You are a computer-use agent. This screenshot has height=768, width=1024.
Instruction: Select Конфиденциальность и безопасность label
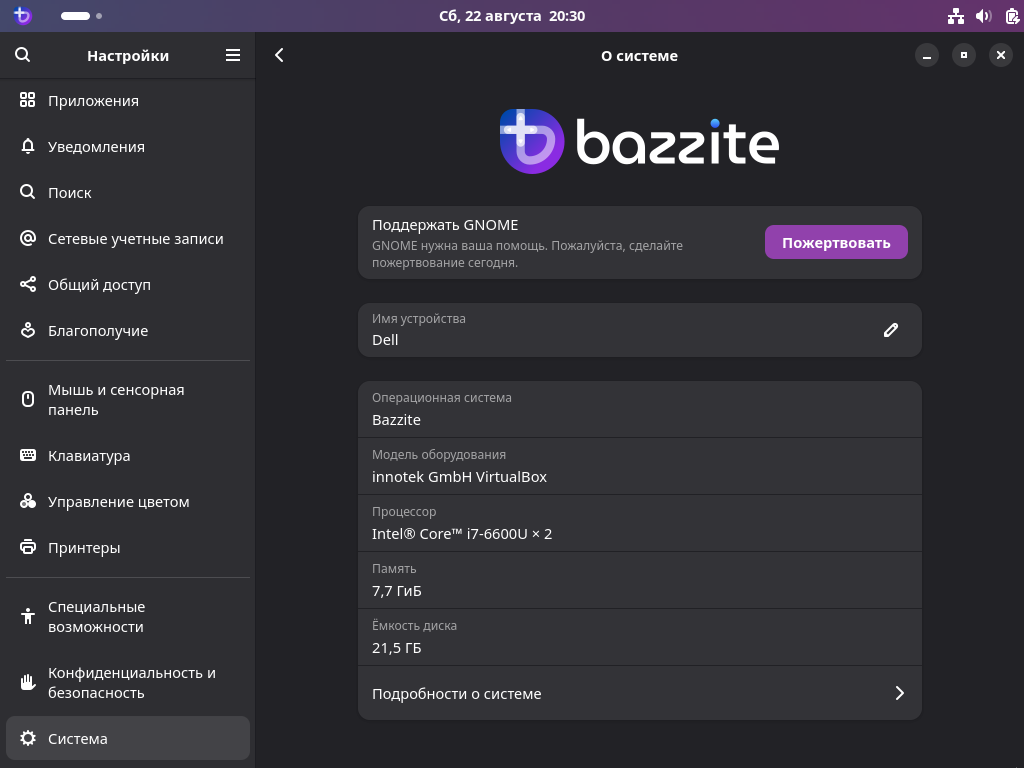pos(132,682)
